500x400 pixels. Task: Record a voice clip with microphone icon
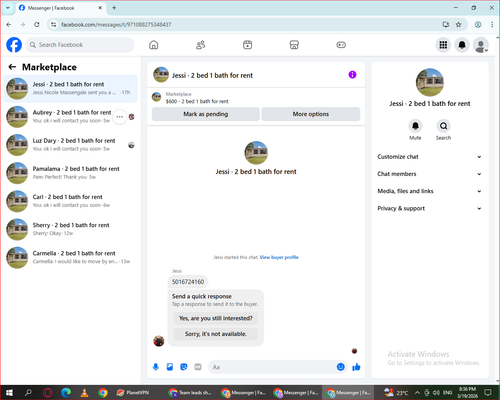[x=156, y=367]
